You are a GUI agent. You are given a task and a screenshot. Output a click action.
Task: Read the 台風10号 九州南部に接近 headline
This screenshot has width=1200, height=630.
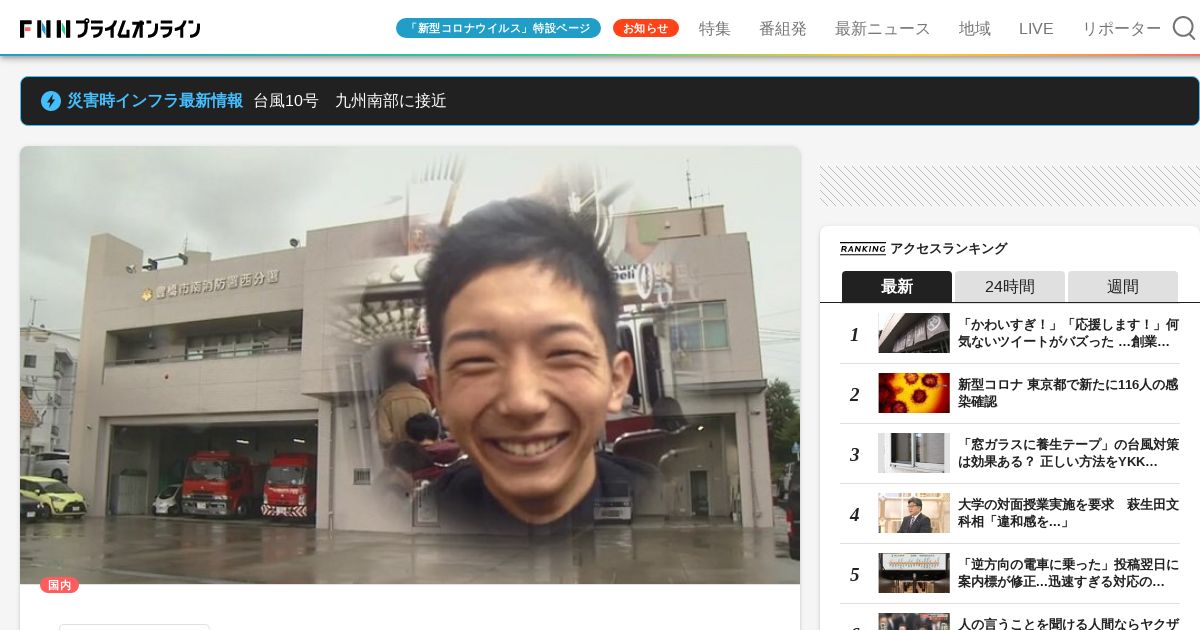pyautogui.click(x=350, y=101)
